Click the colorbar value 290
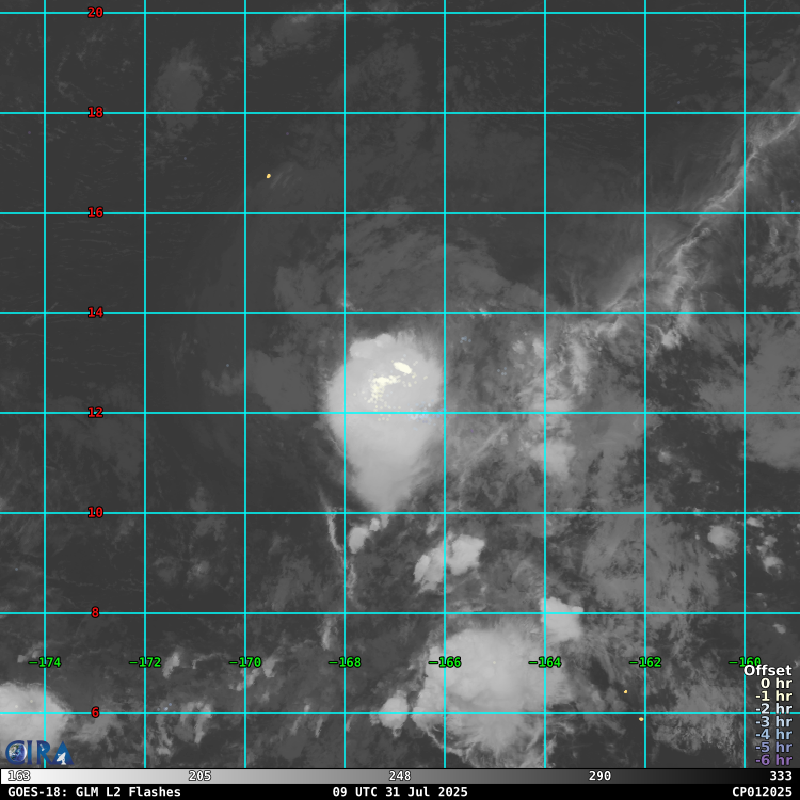The image size is (800, 800). [x=599, y=776]
